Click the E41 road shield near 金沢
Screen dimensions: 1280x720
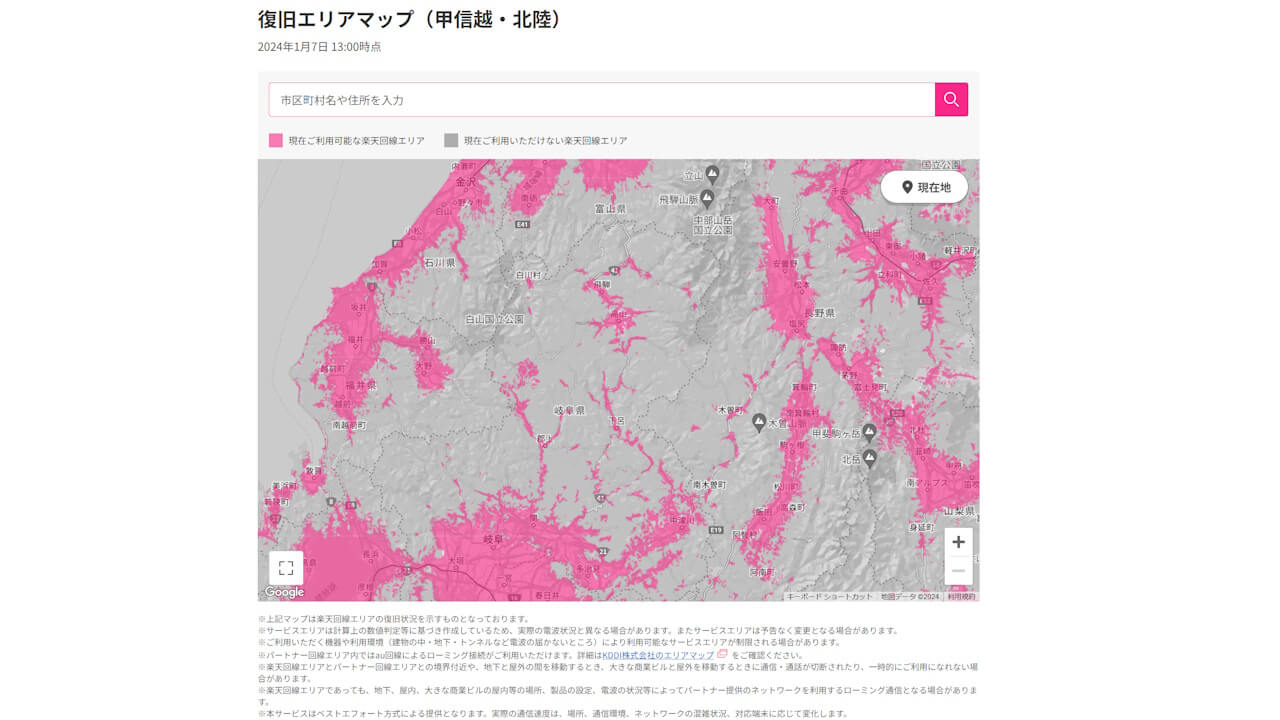tap(522, 225)
